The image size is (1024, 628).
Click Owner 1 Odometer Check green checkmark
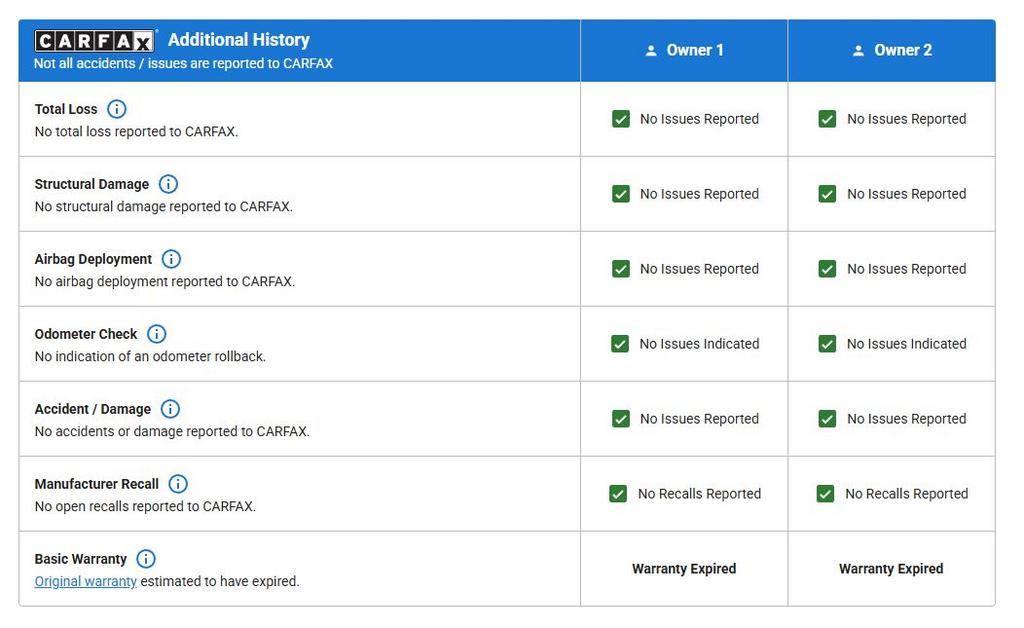point(620,344)
